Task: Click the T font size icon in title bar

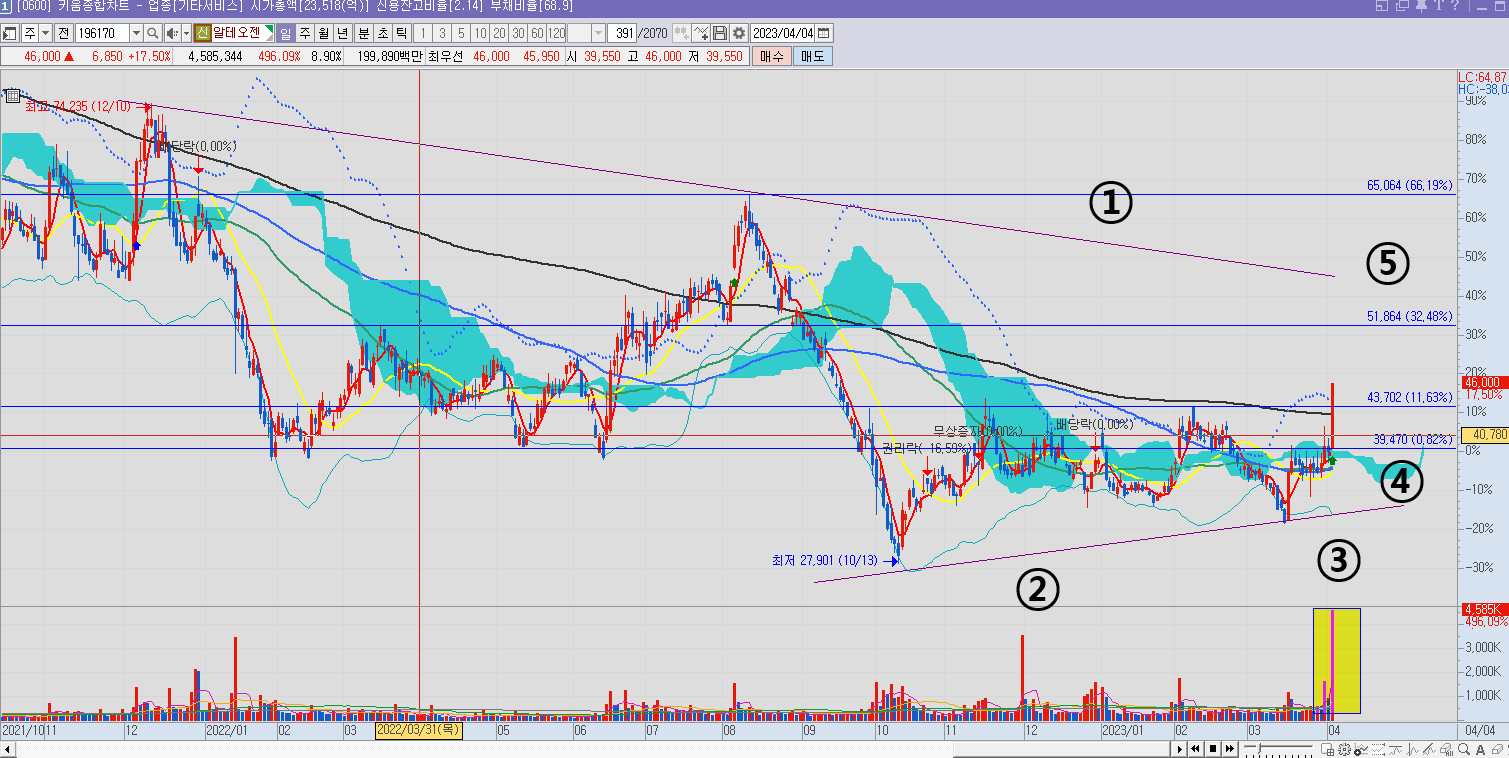Action: [x=1439, y=6]
